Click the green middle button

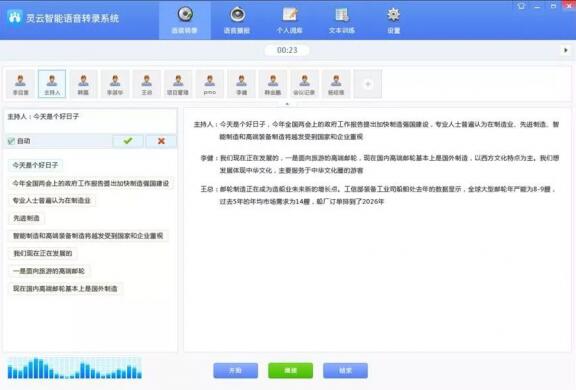click(291, 371)
